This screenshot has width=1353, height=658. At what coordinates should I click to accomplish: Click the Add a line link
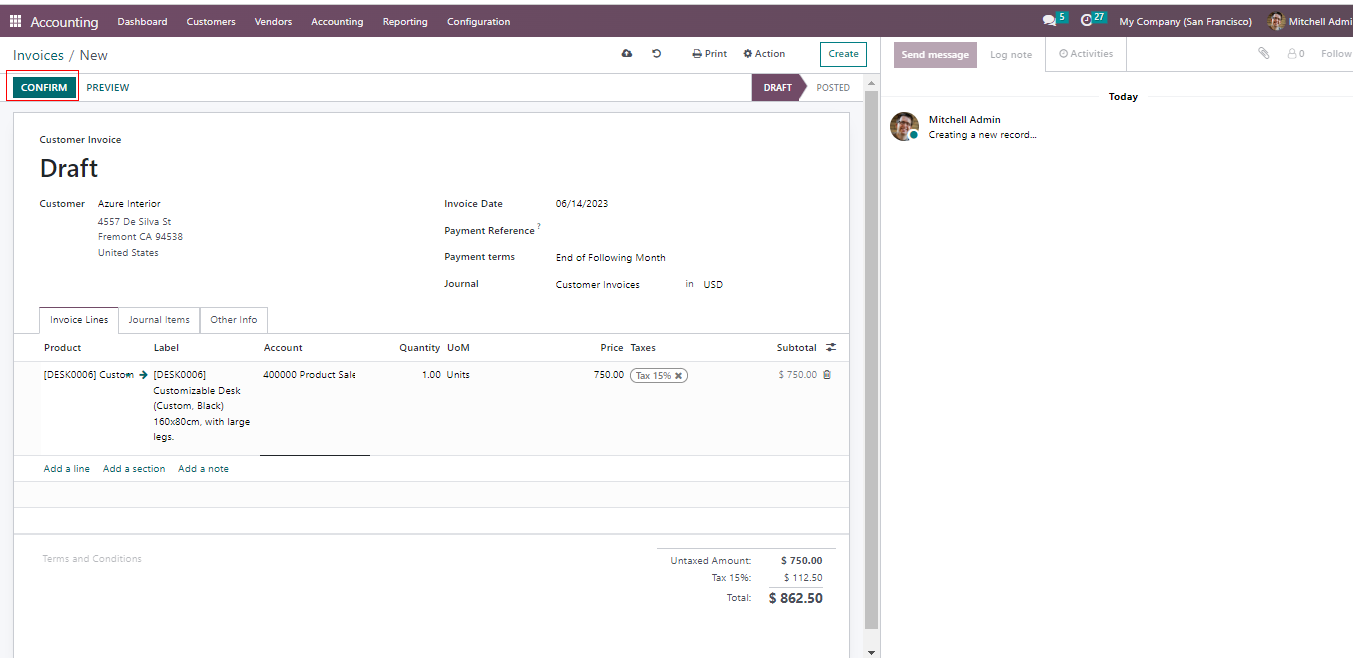[67, 469]
